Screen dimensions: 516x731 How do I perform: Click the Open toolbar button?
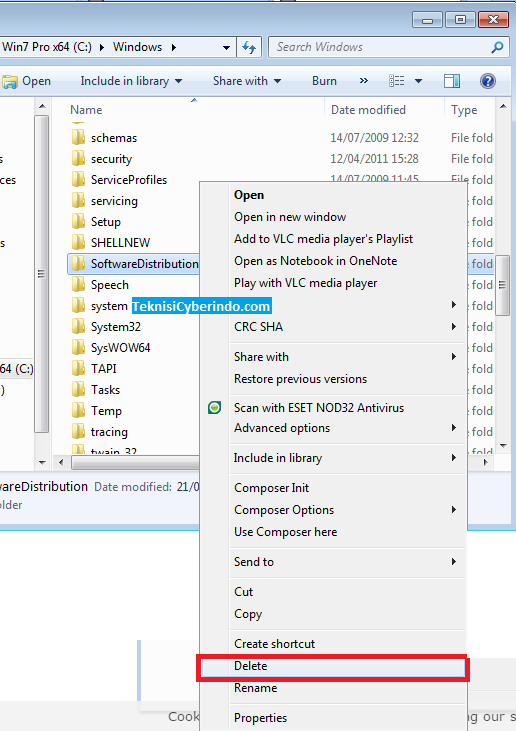tap(26, 81)
